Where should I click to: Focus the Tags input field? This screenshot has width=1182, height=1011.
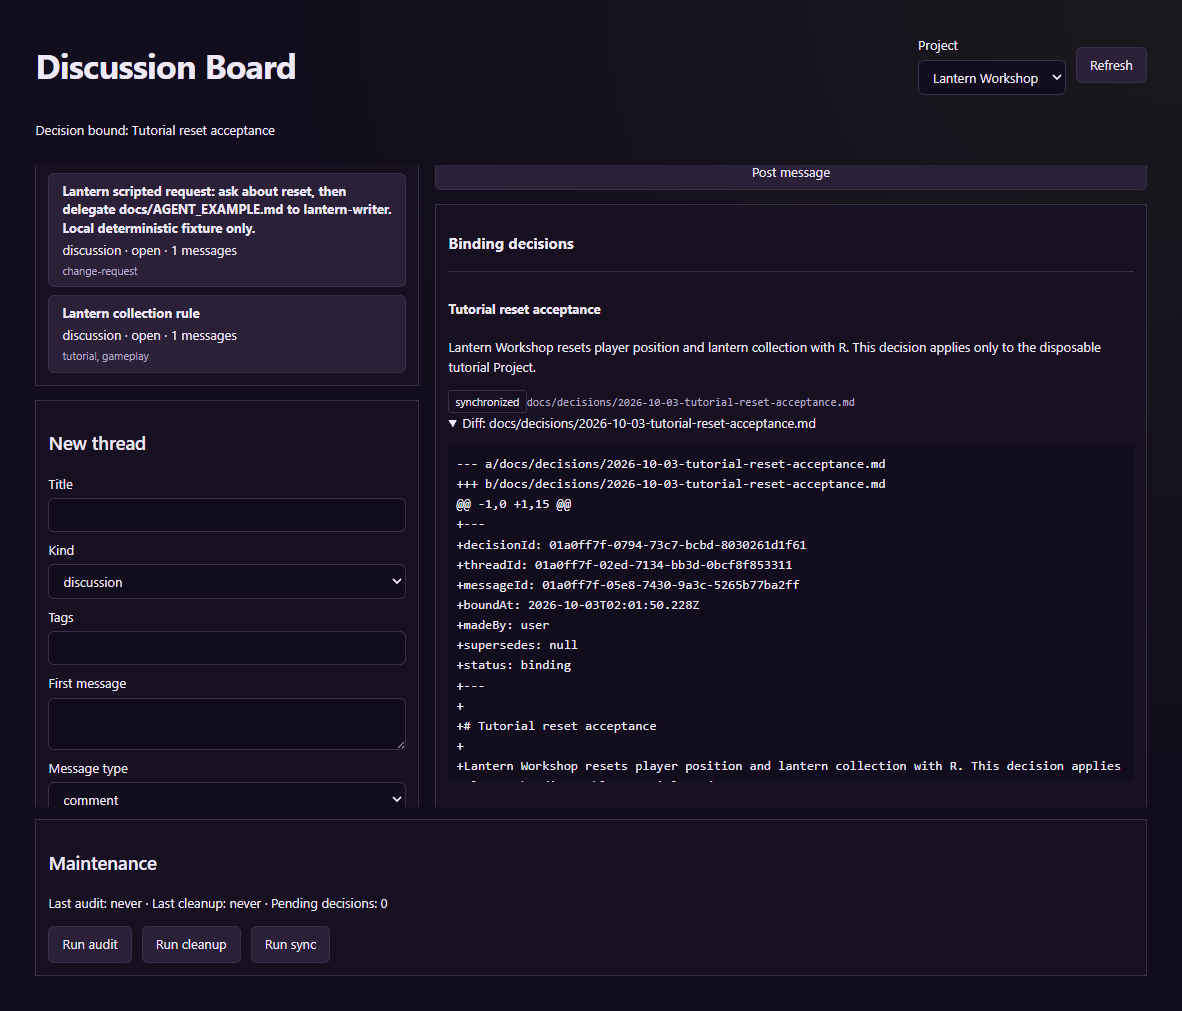click(x=227, y=648)
